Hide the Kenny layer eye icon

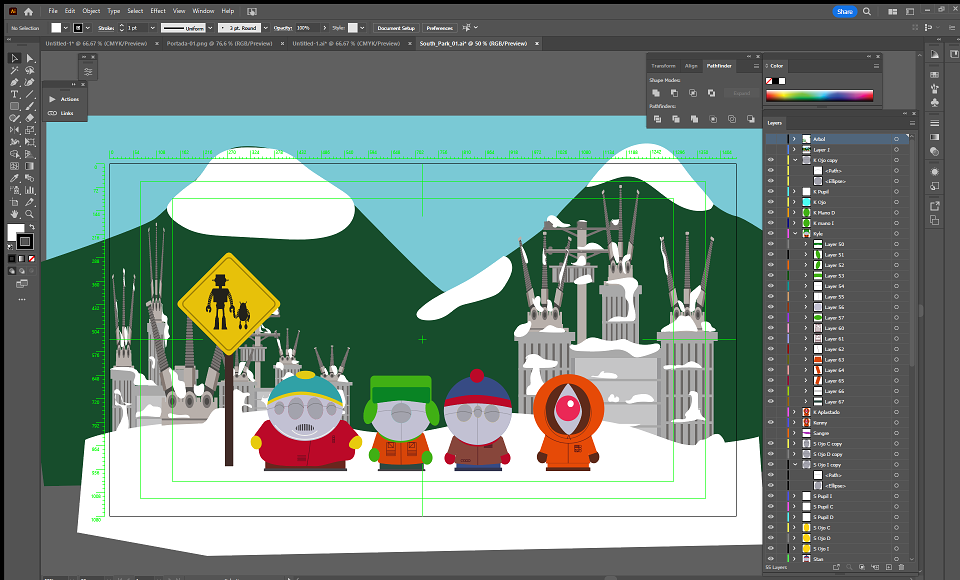click(x=771, y=423)
